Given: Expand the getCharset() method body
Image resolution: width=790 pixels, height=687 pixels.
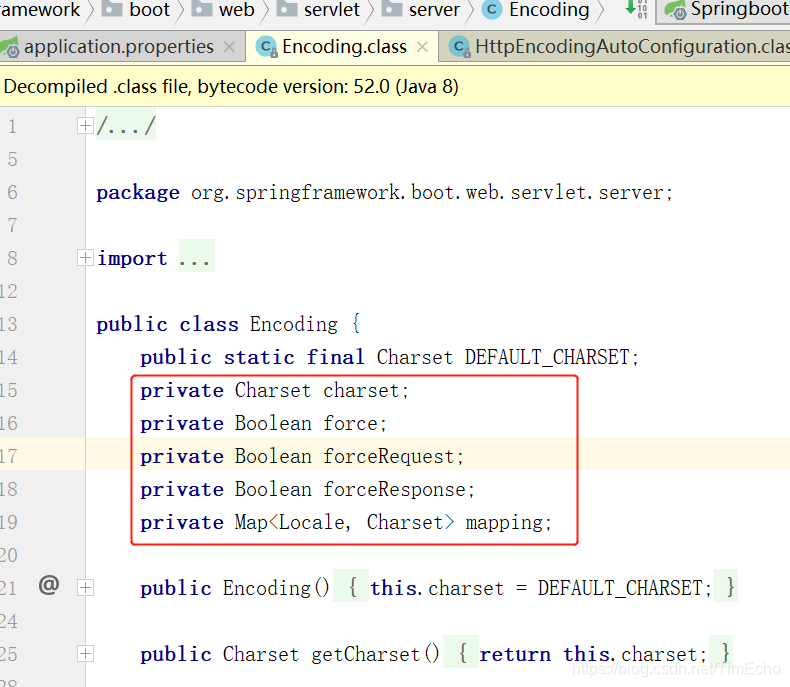Looking at the screenshot, I should pyautogui.click(x=85, y=654).
